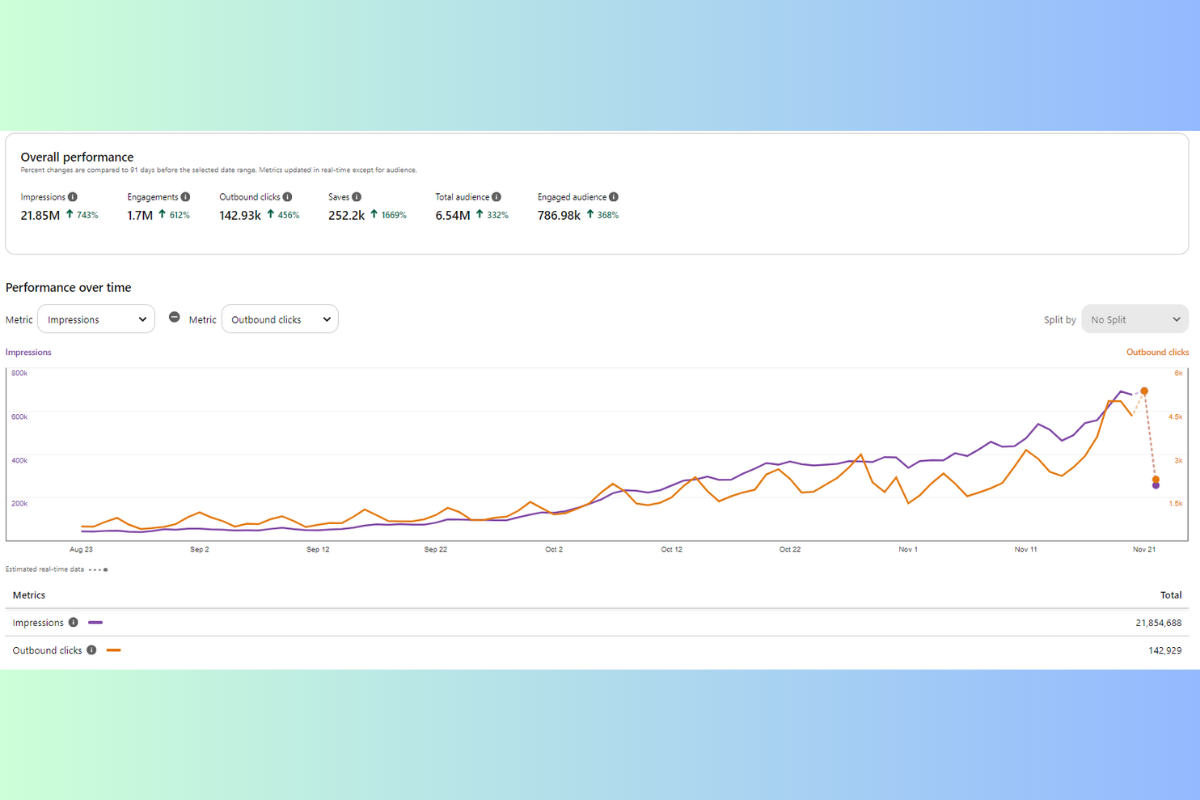Expand the Outbound clicks metric dropdown
The height and width of the screenshot is (800, 1200).
(280, 319)
